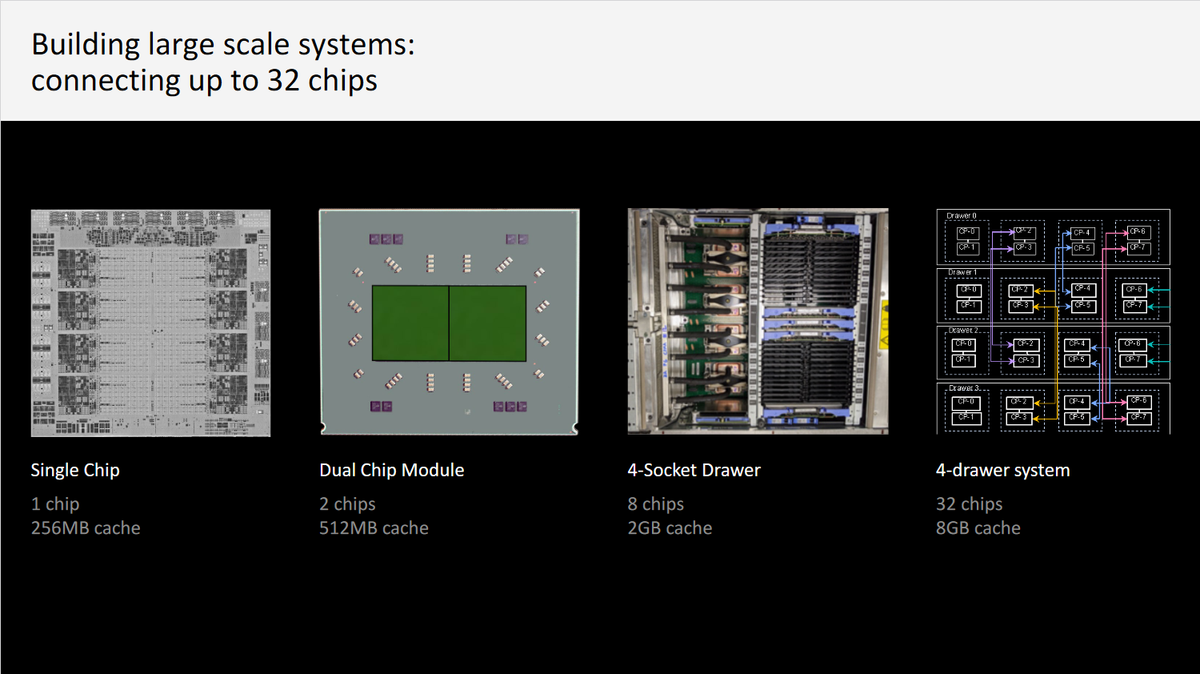Image resolution: width=1200 pixels, height=674 pixels.
Task: Click the 4-Socket Drawer caption
Action: (693, 469)
